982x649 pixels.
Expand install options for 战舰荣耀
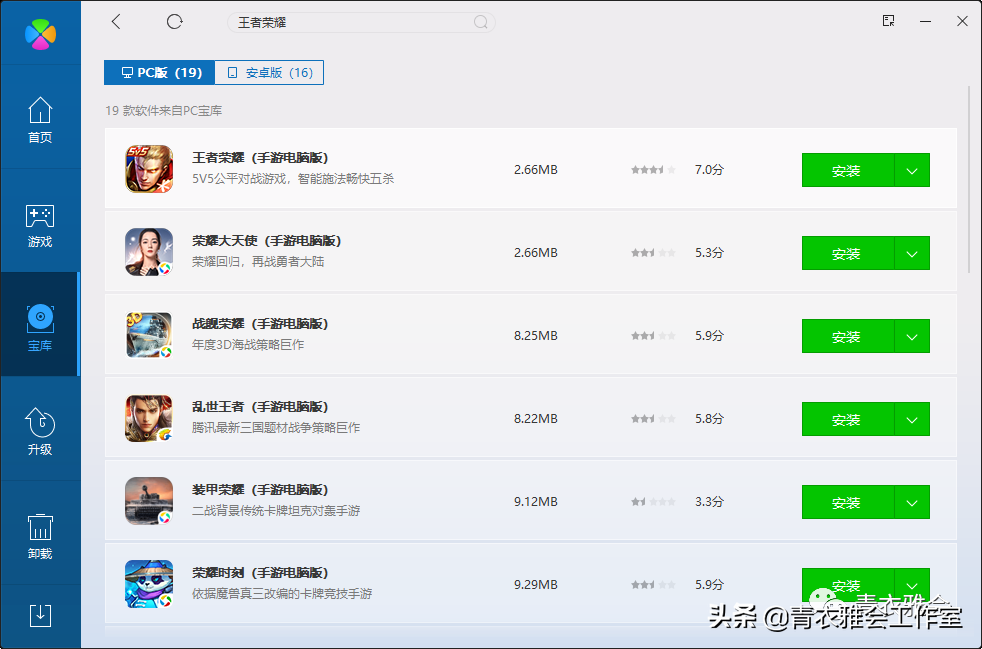coord(912,336)
